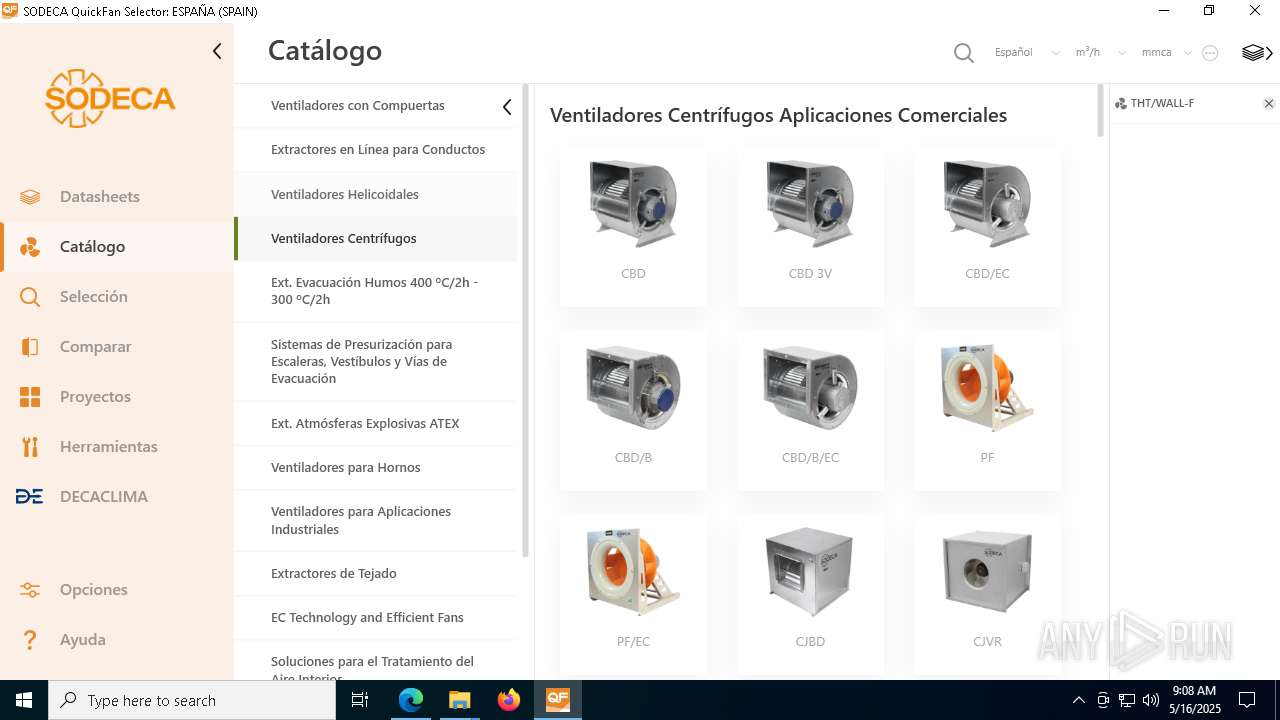Click the Opciones sliders icon
Viewport: 1280px width, 720px height.
point(30,590)
